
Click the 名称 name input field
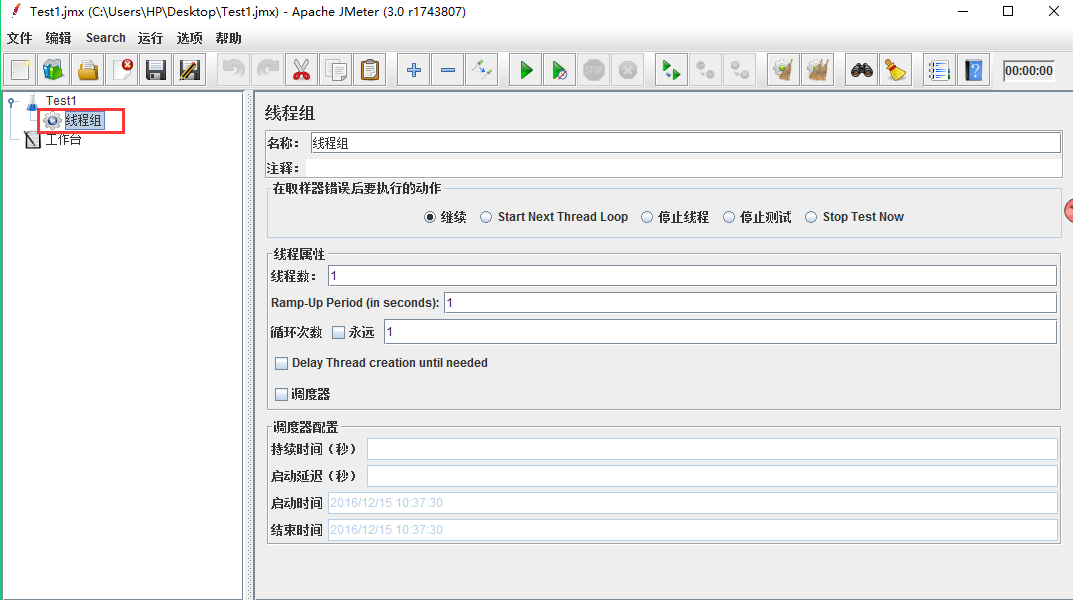pos(686,143)
